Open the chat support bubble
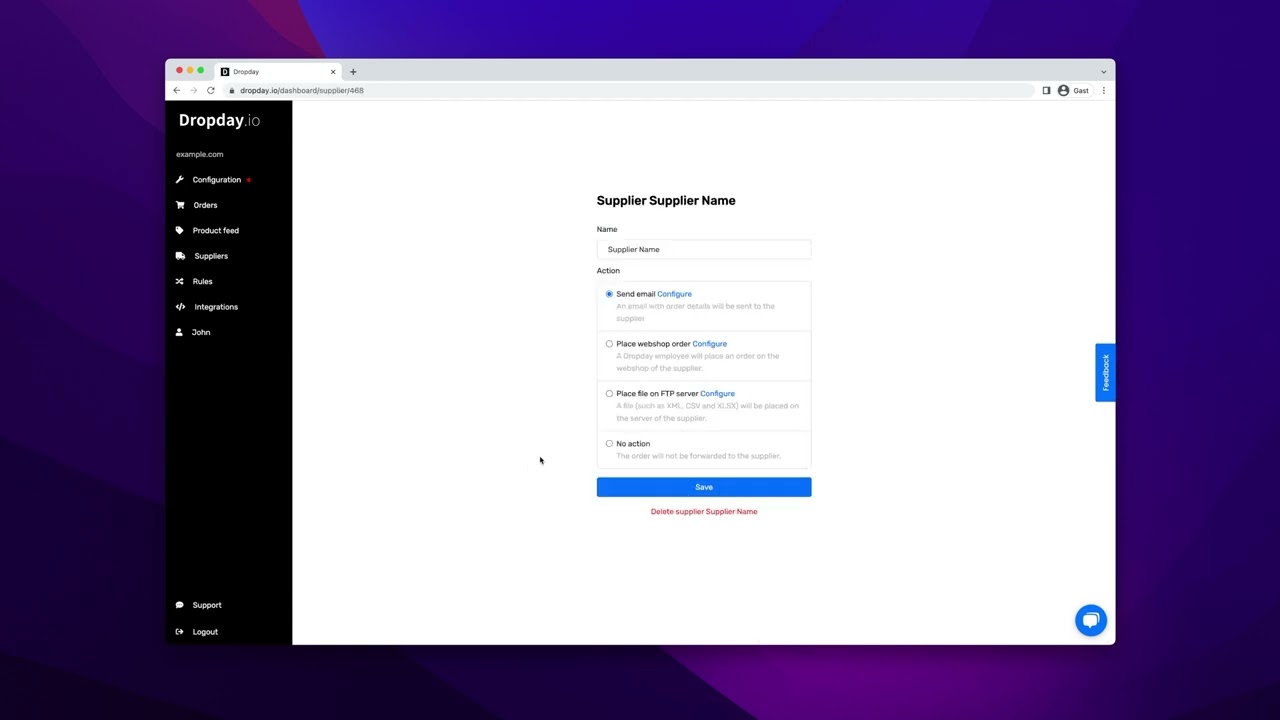This screenshot has height=720, width=1280. [1091, 620]
